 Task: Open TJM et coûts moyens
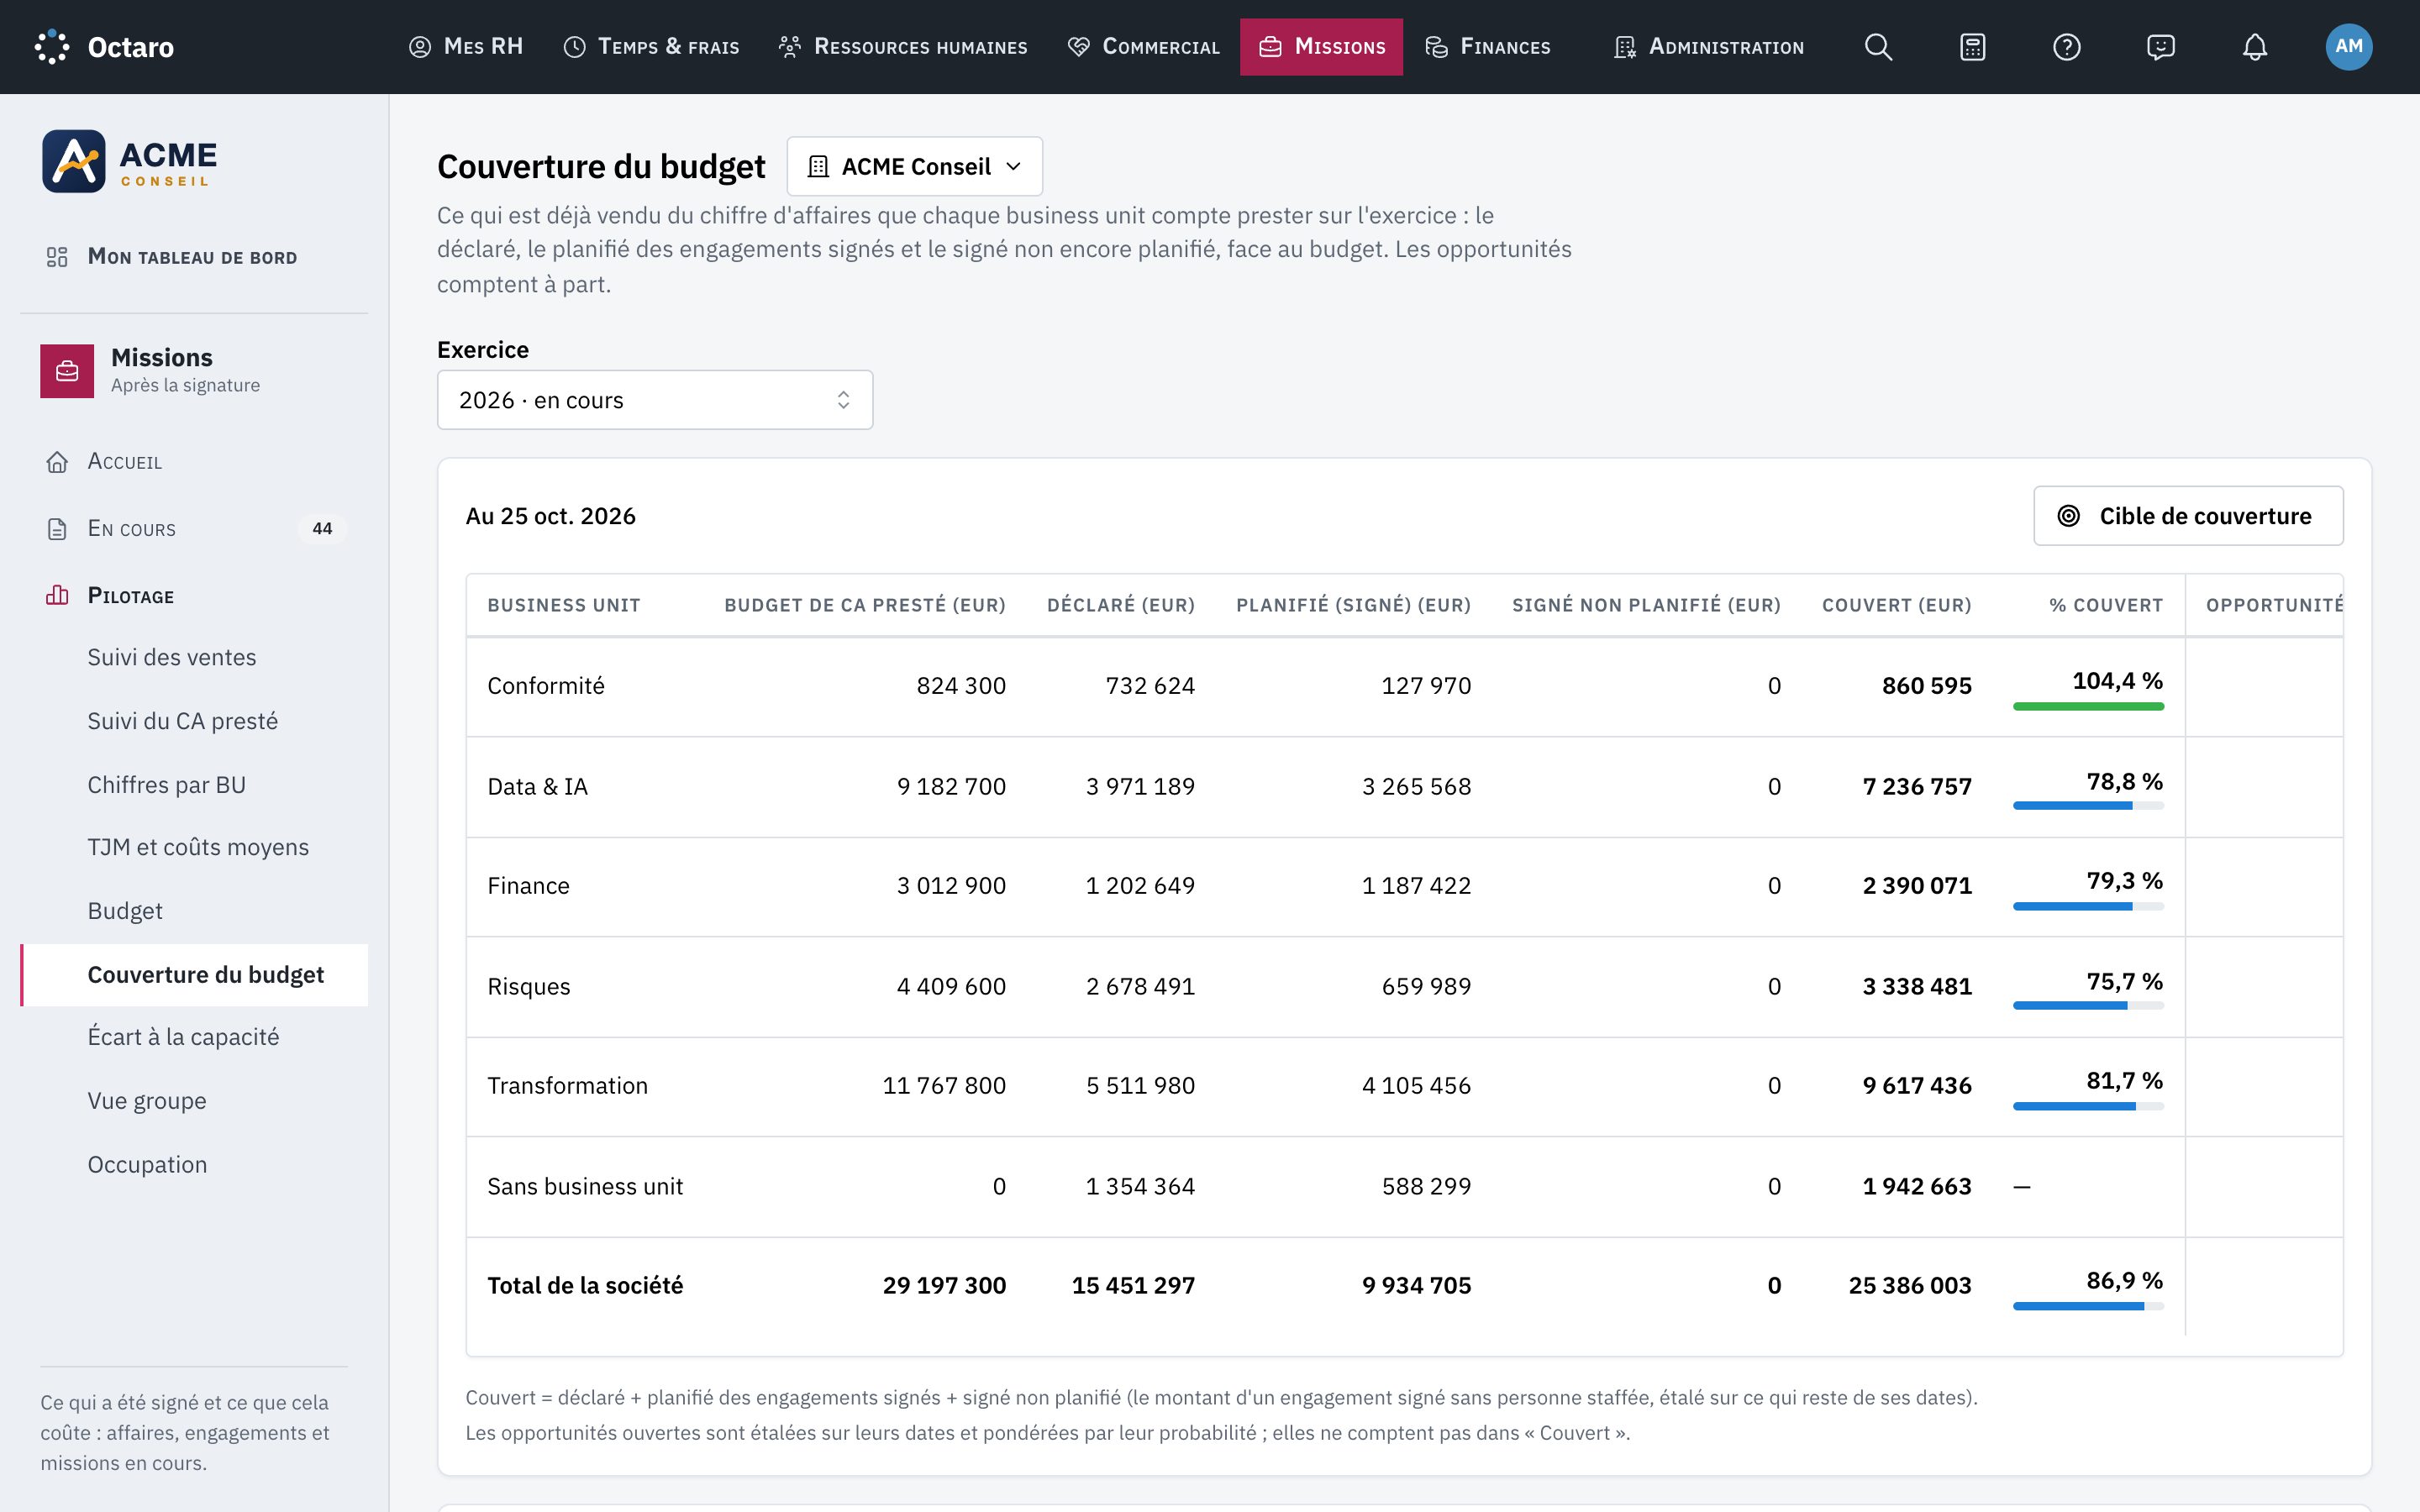tap(198, 847)
